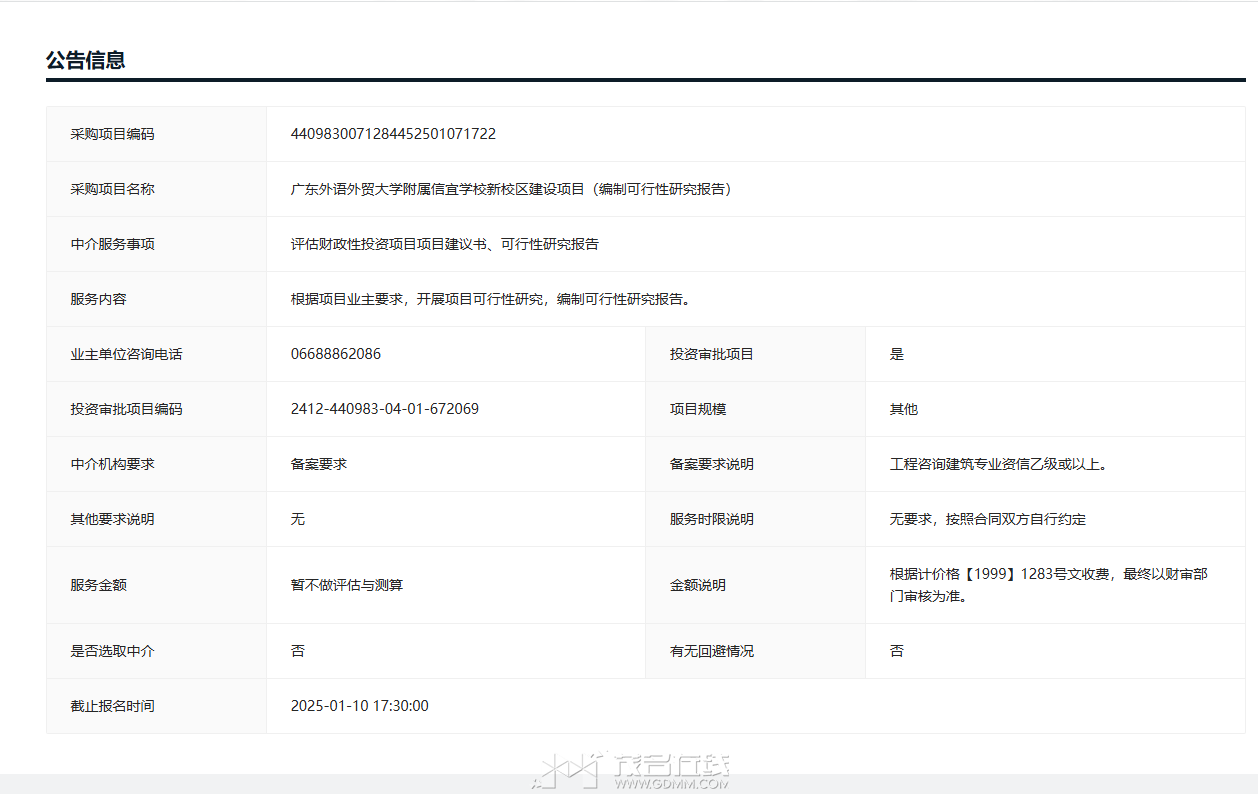1258x794 pixels.
Task: Click the 服务内容 description text
Action: pos(490,299)
